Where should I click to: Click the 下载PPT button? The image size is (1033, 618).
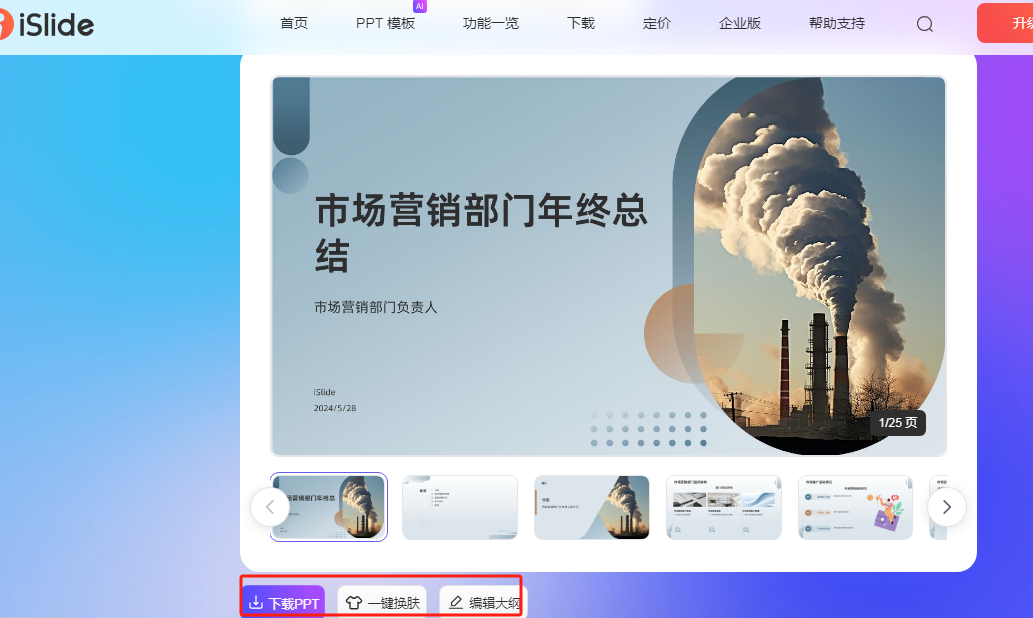click(x=283, y=601)
